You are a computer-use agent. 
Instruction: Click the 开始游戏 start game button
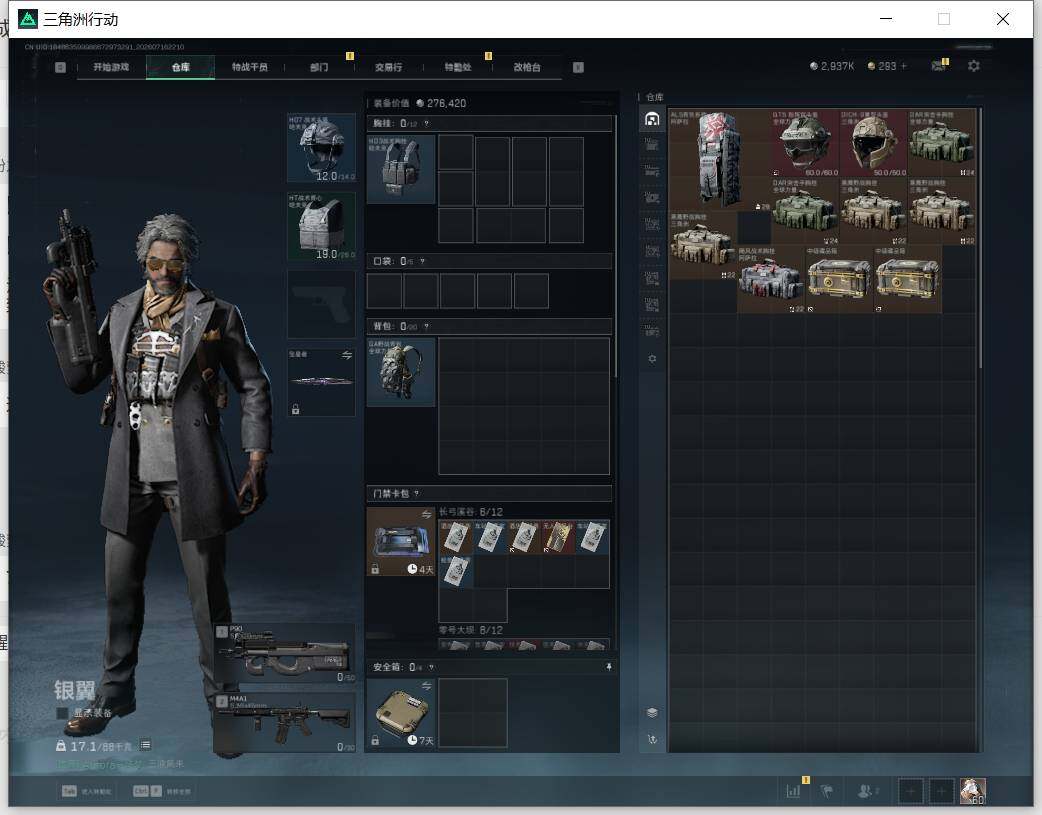(x=111, y=67)
